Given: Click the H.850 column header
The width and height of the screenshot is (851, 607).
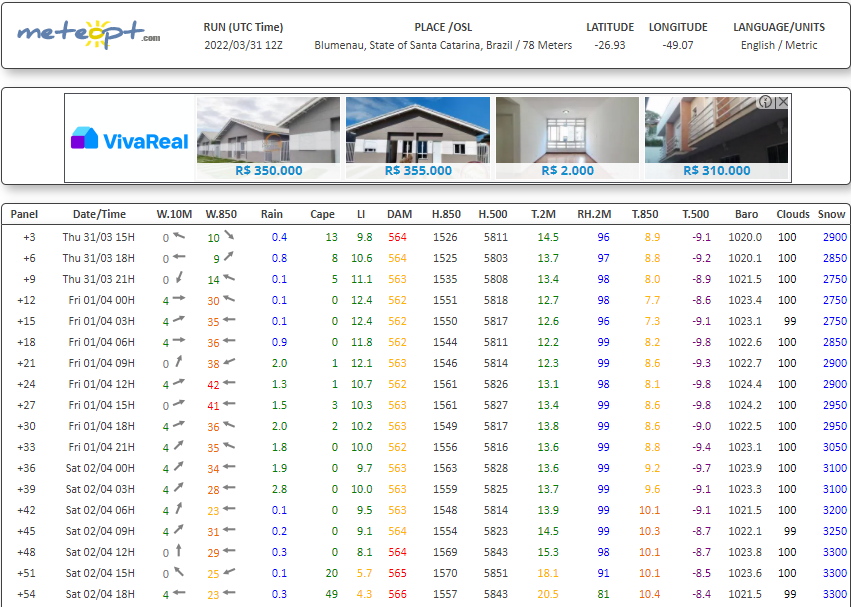Looking at the screenshot, I should (x=446, y=214).
